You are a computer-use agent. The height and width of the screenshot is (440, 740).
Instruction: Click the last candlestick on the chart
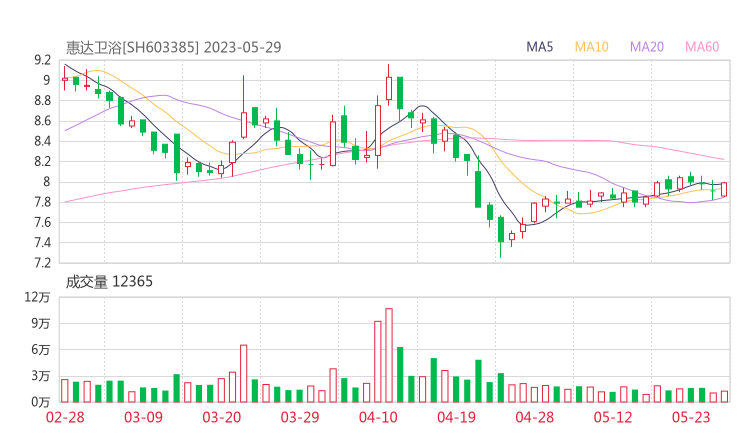(x=724, y=189)
